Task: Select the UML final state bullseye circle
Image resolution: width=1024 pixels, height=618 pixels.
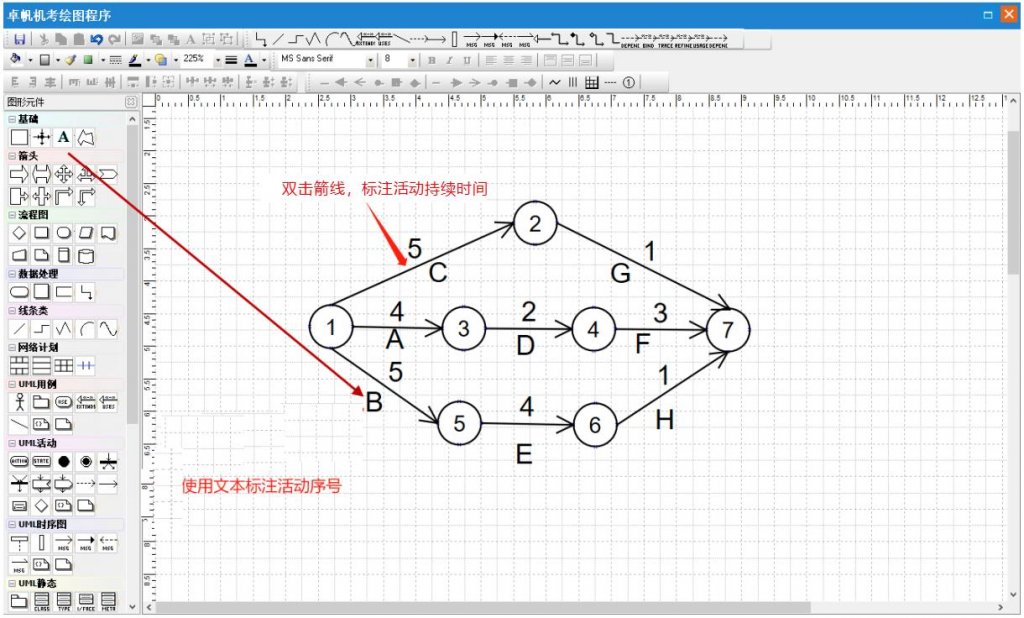Action: (x=86, y=461)
